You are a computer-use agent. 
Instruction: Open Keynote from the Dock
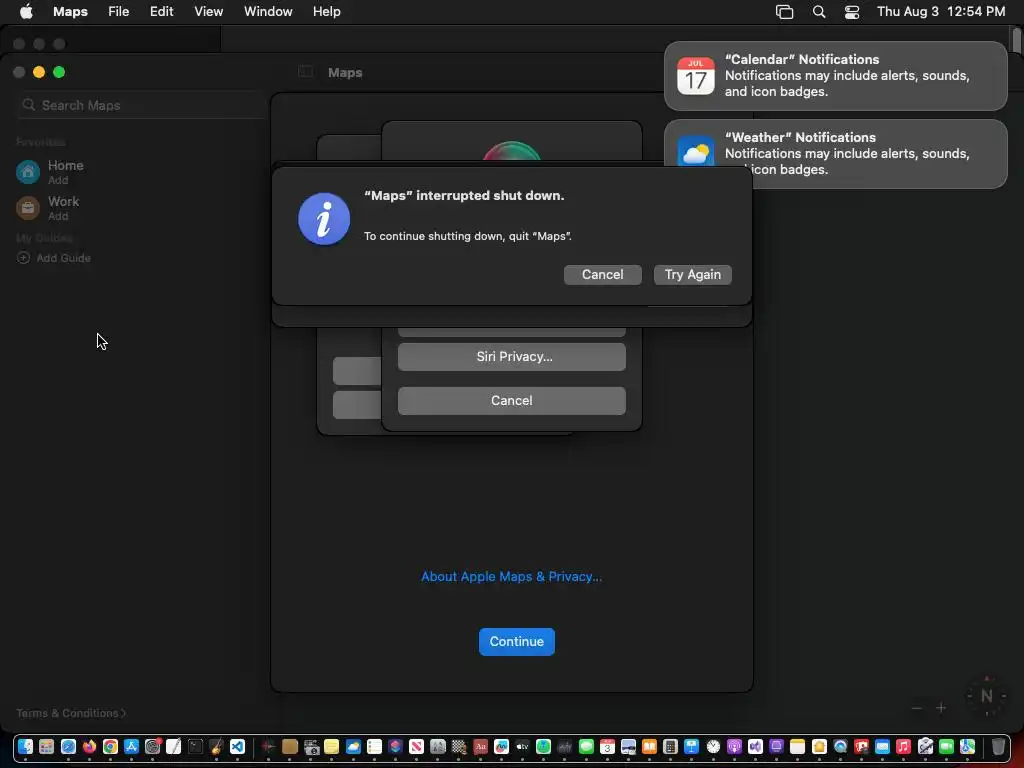point(692,746)
